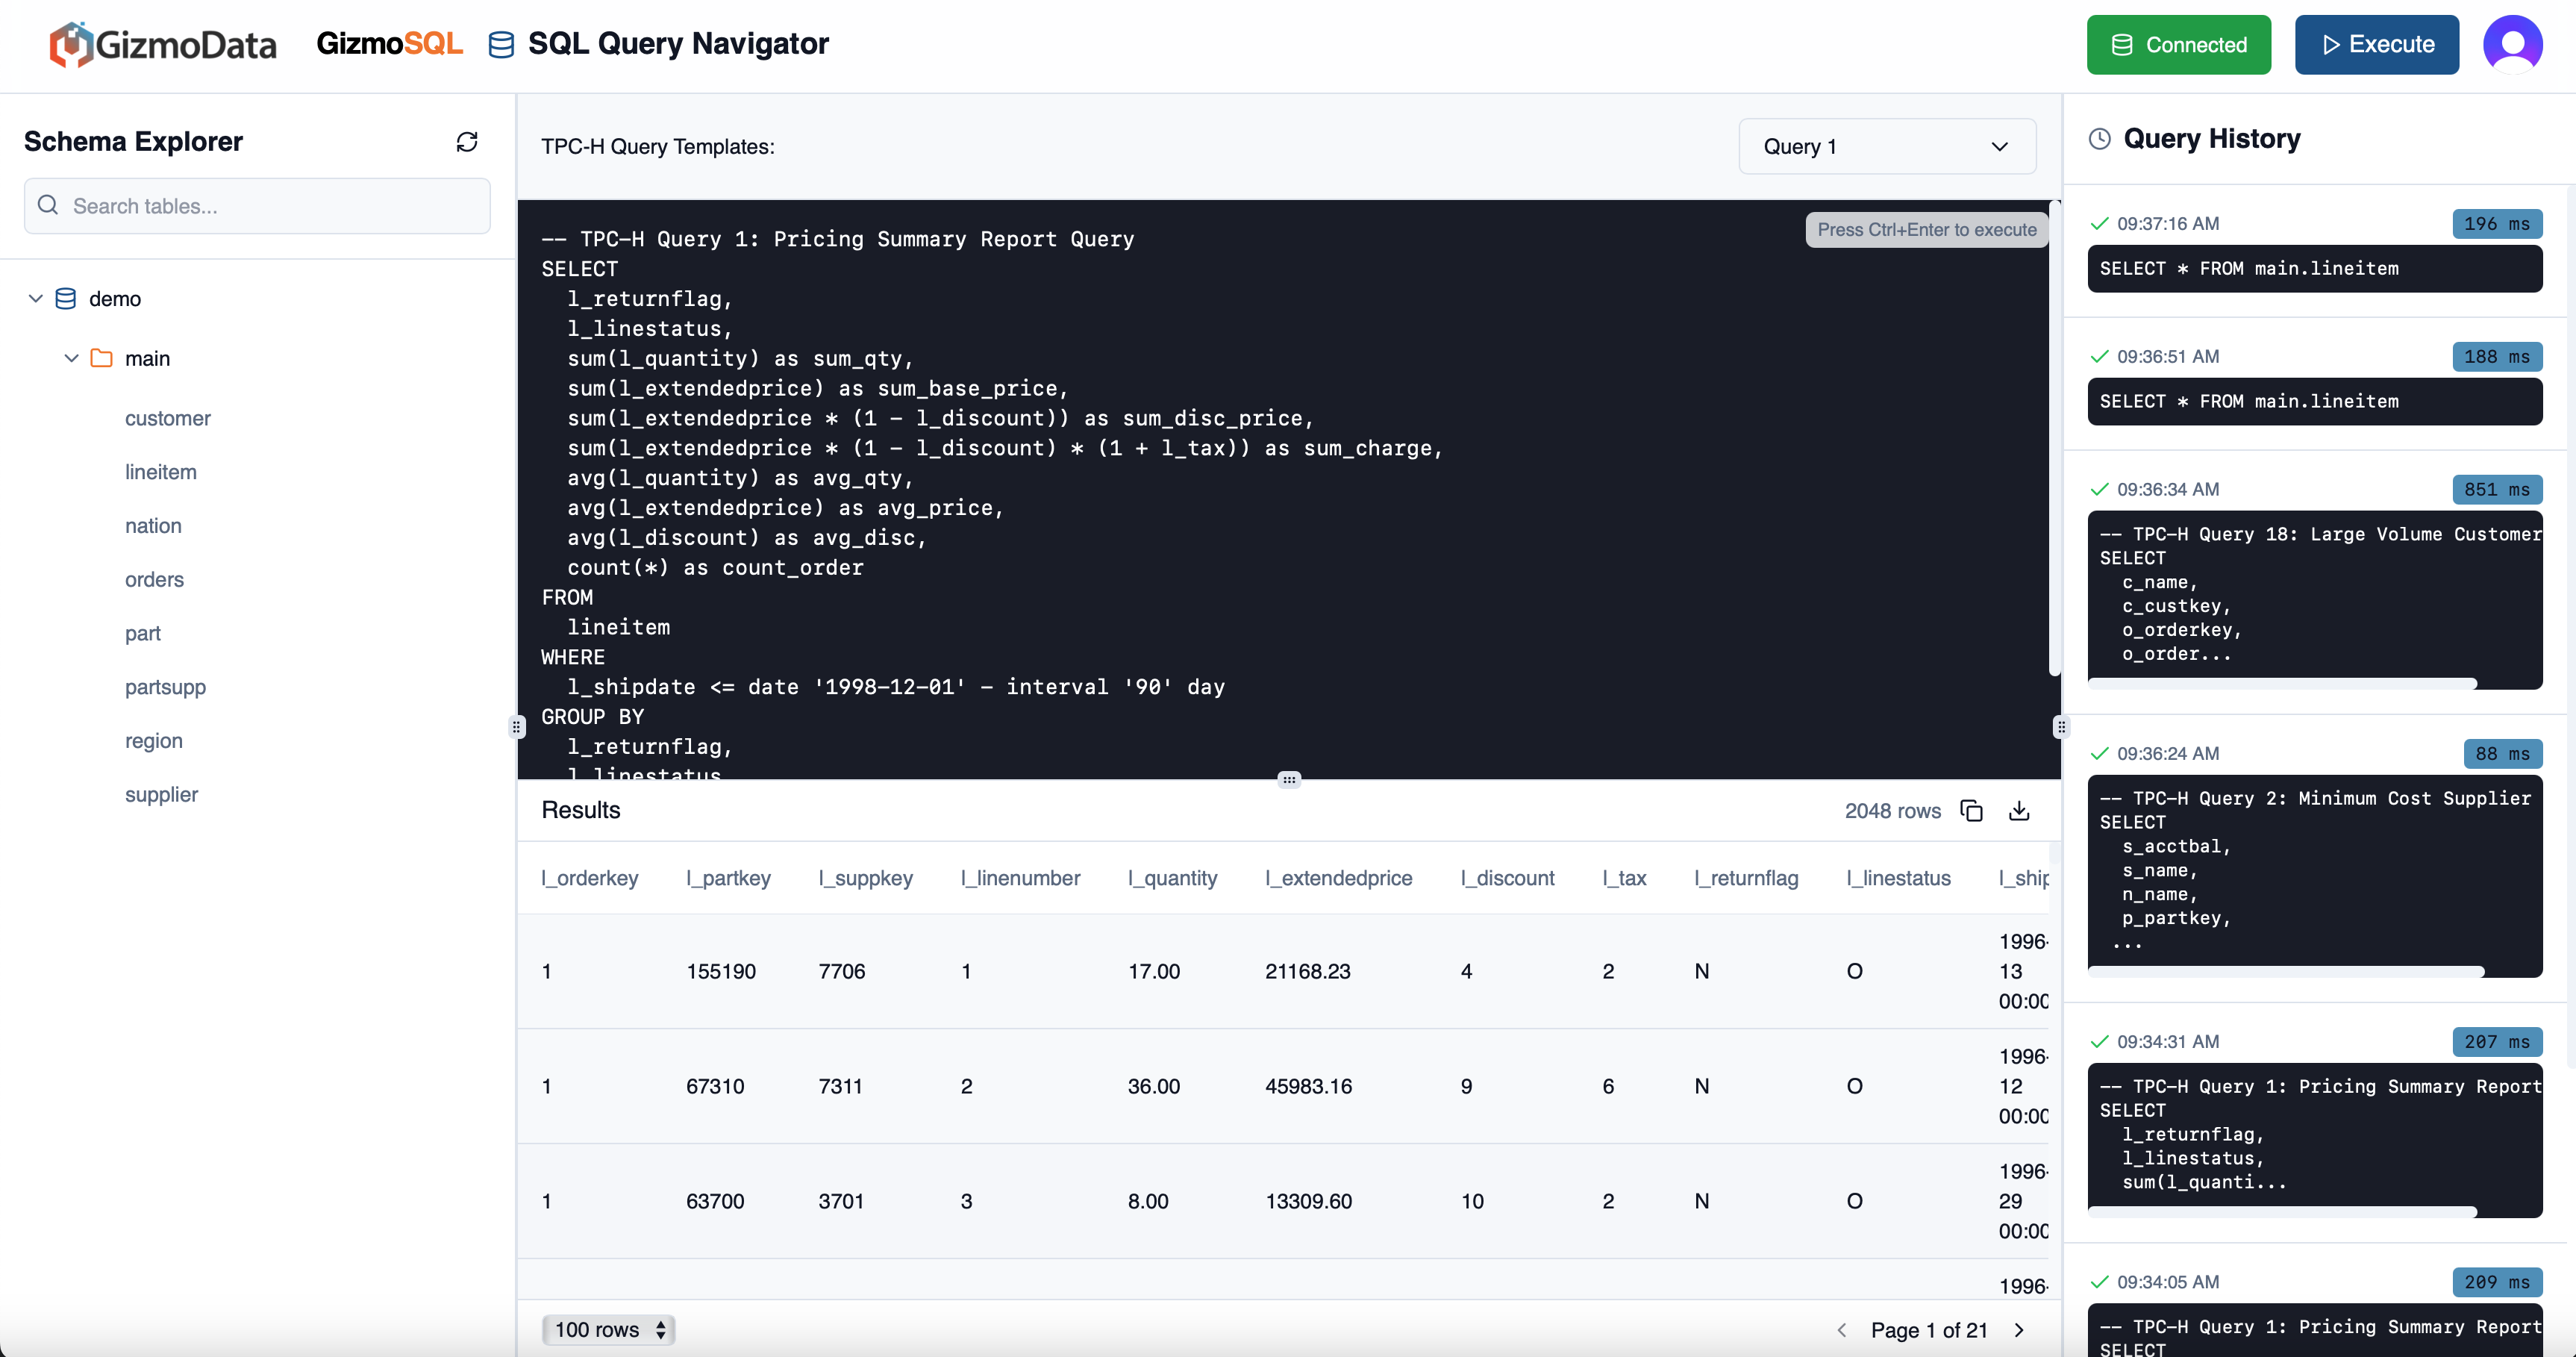Refresh the Schema Explorer
Screen dimensions: 2576x1357
(467, 141)
